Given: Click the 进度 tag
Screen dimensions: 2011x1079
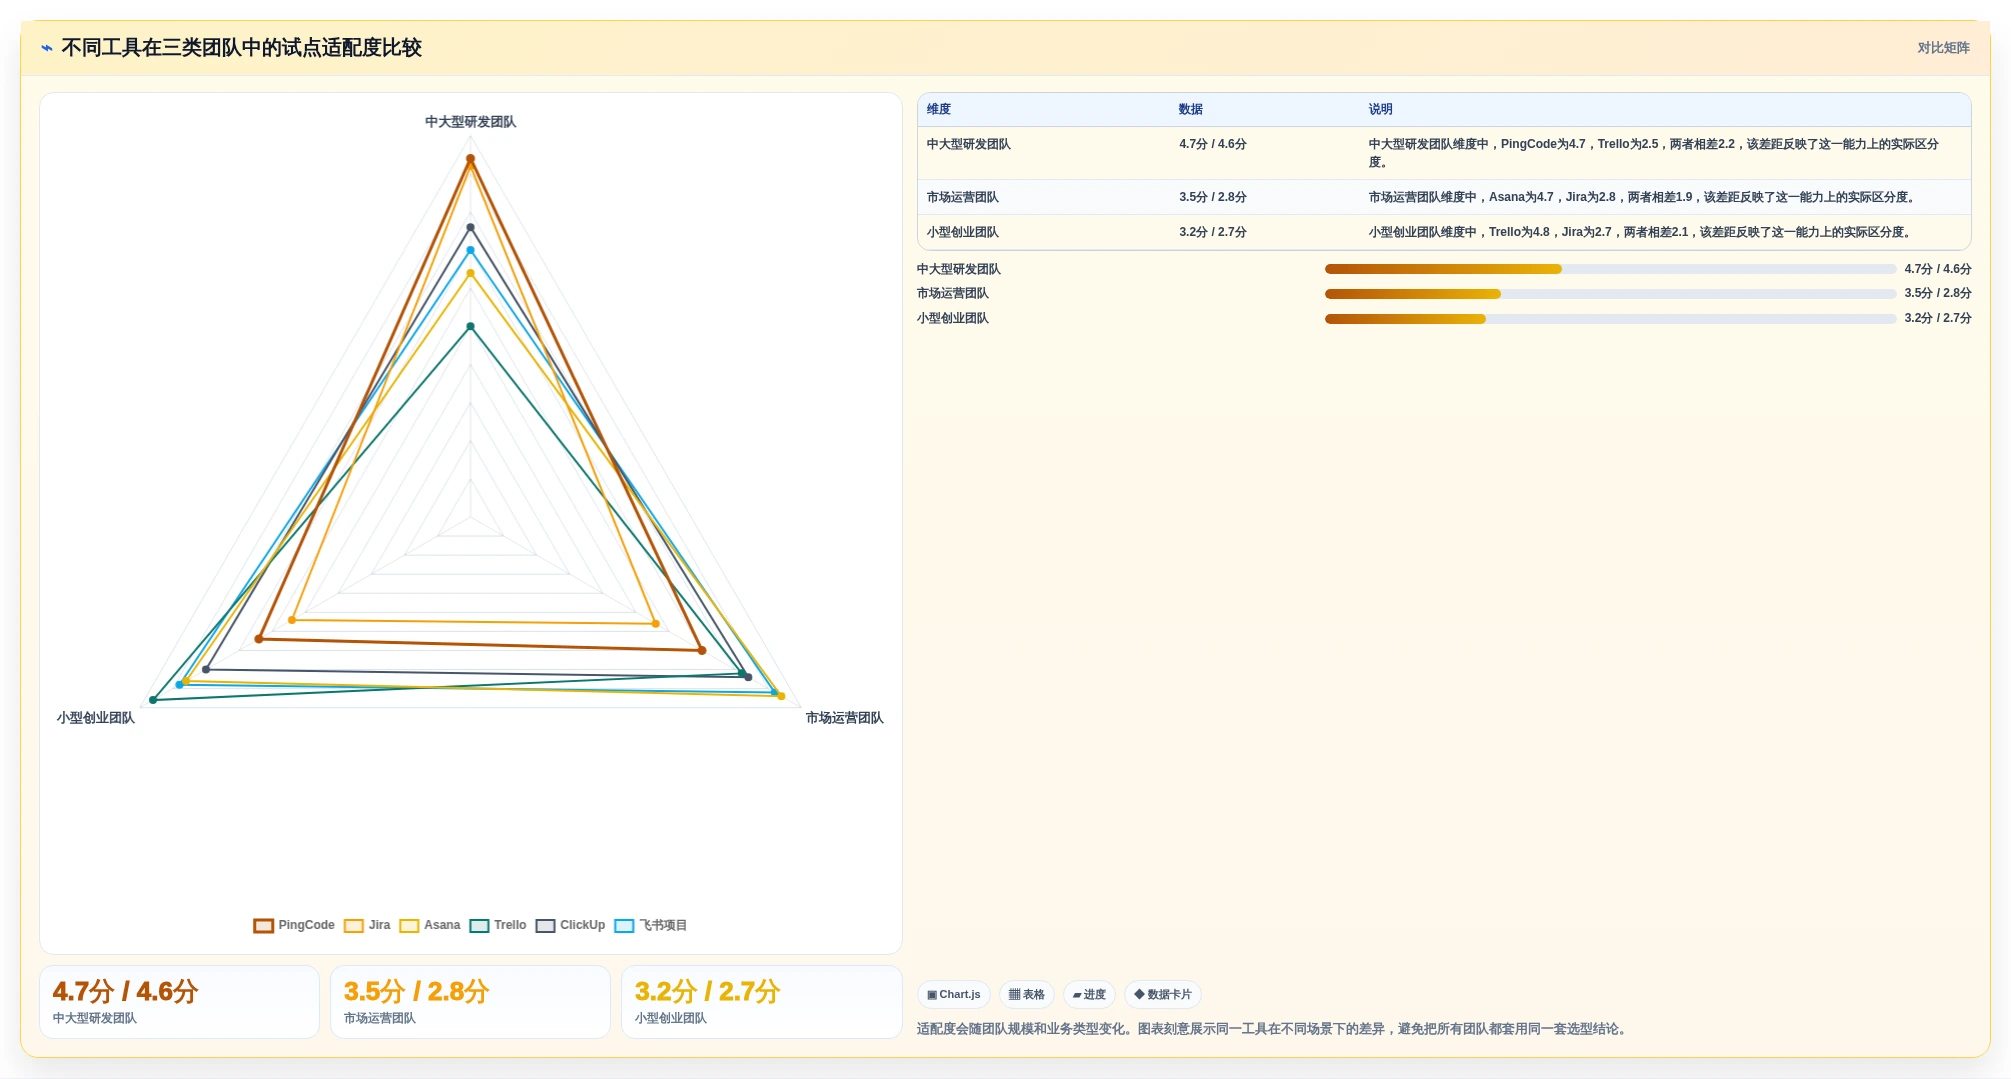Looking at the screenshot, I should coord(1089,994).
